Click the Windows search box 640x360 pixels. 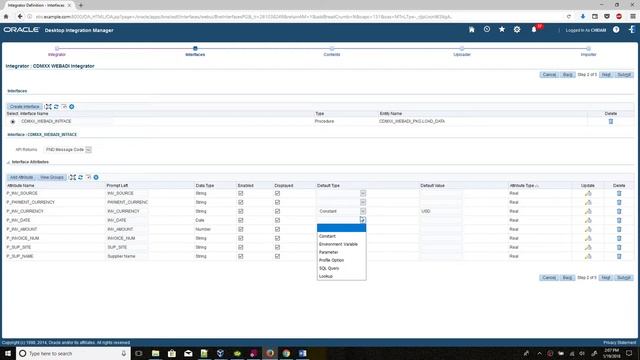click(x=73, y=353)
